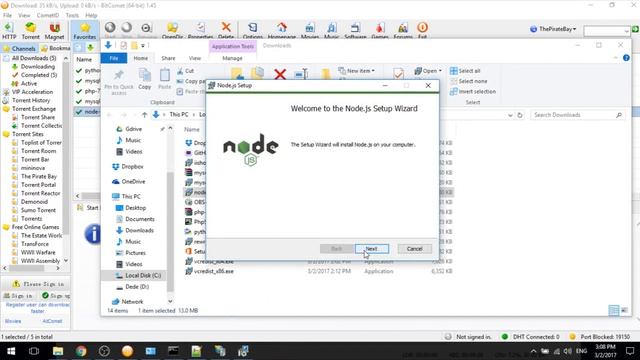Viewport: 640px width, 360px height.
Task: Click Copy in the Explorer ribbon
Action: tap(144, 79)
